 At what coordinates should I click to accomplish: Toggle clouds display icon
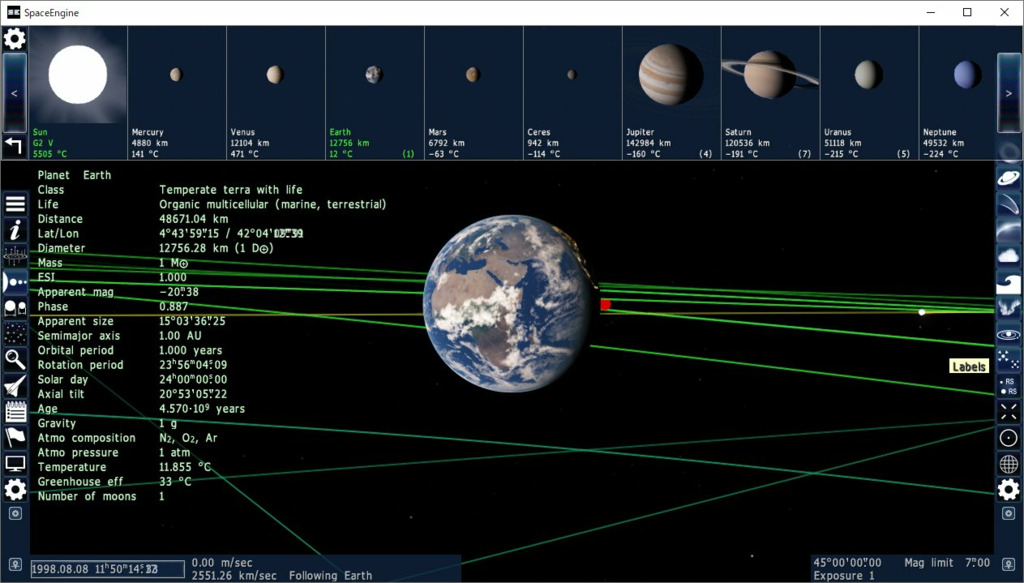[x=1008, y=255]
